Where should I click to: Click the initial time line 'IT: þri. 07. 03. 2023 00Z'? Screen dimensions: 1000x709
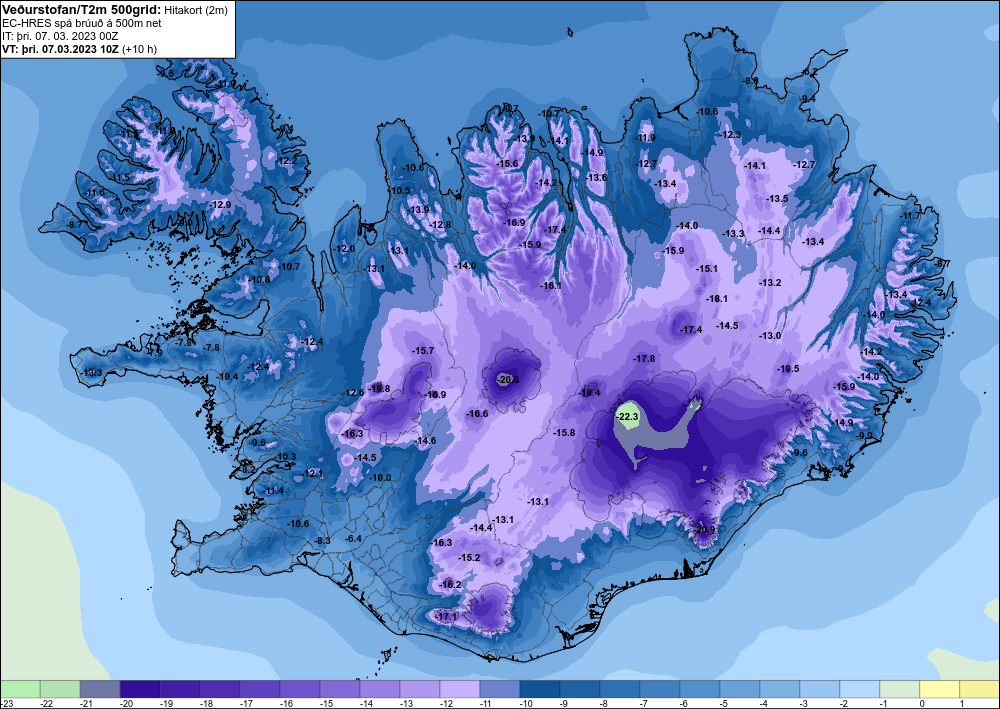[60, 36]
